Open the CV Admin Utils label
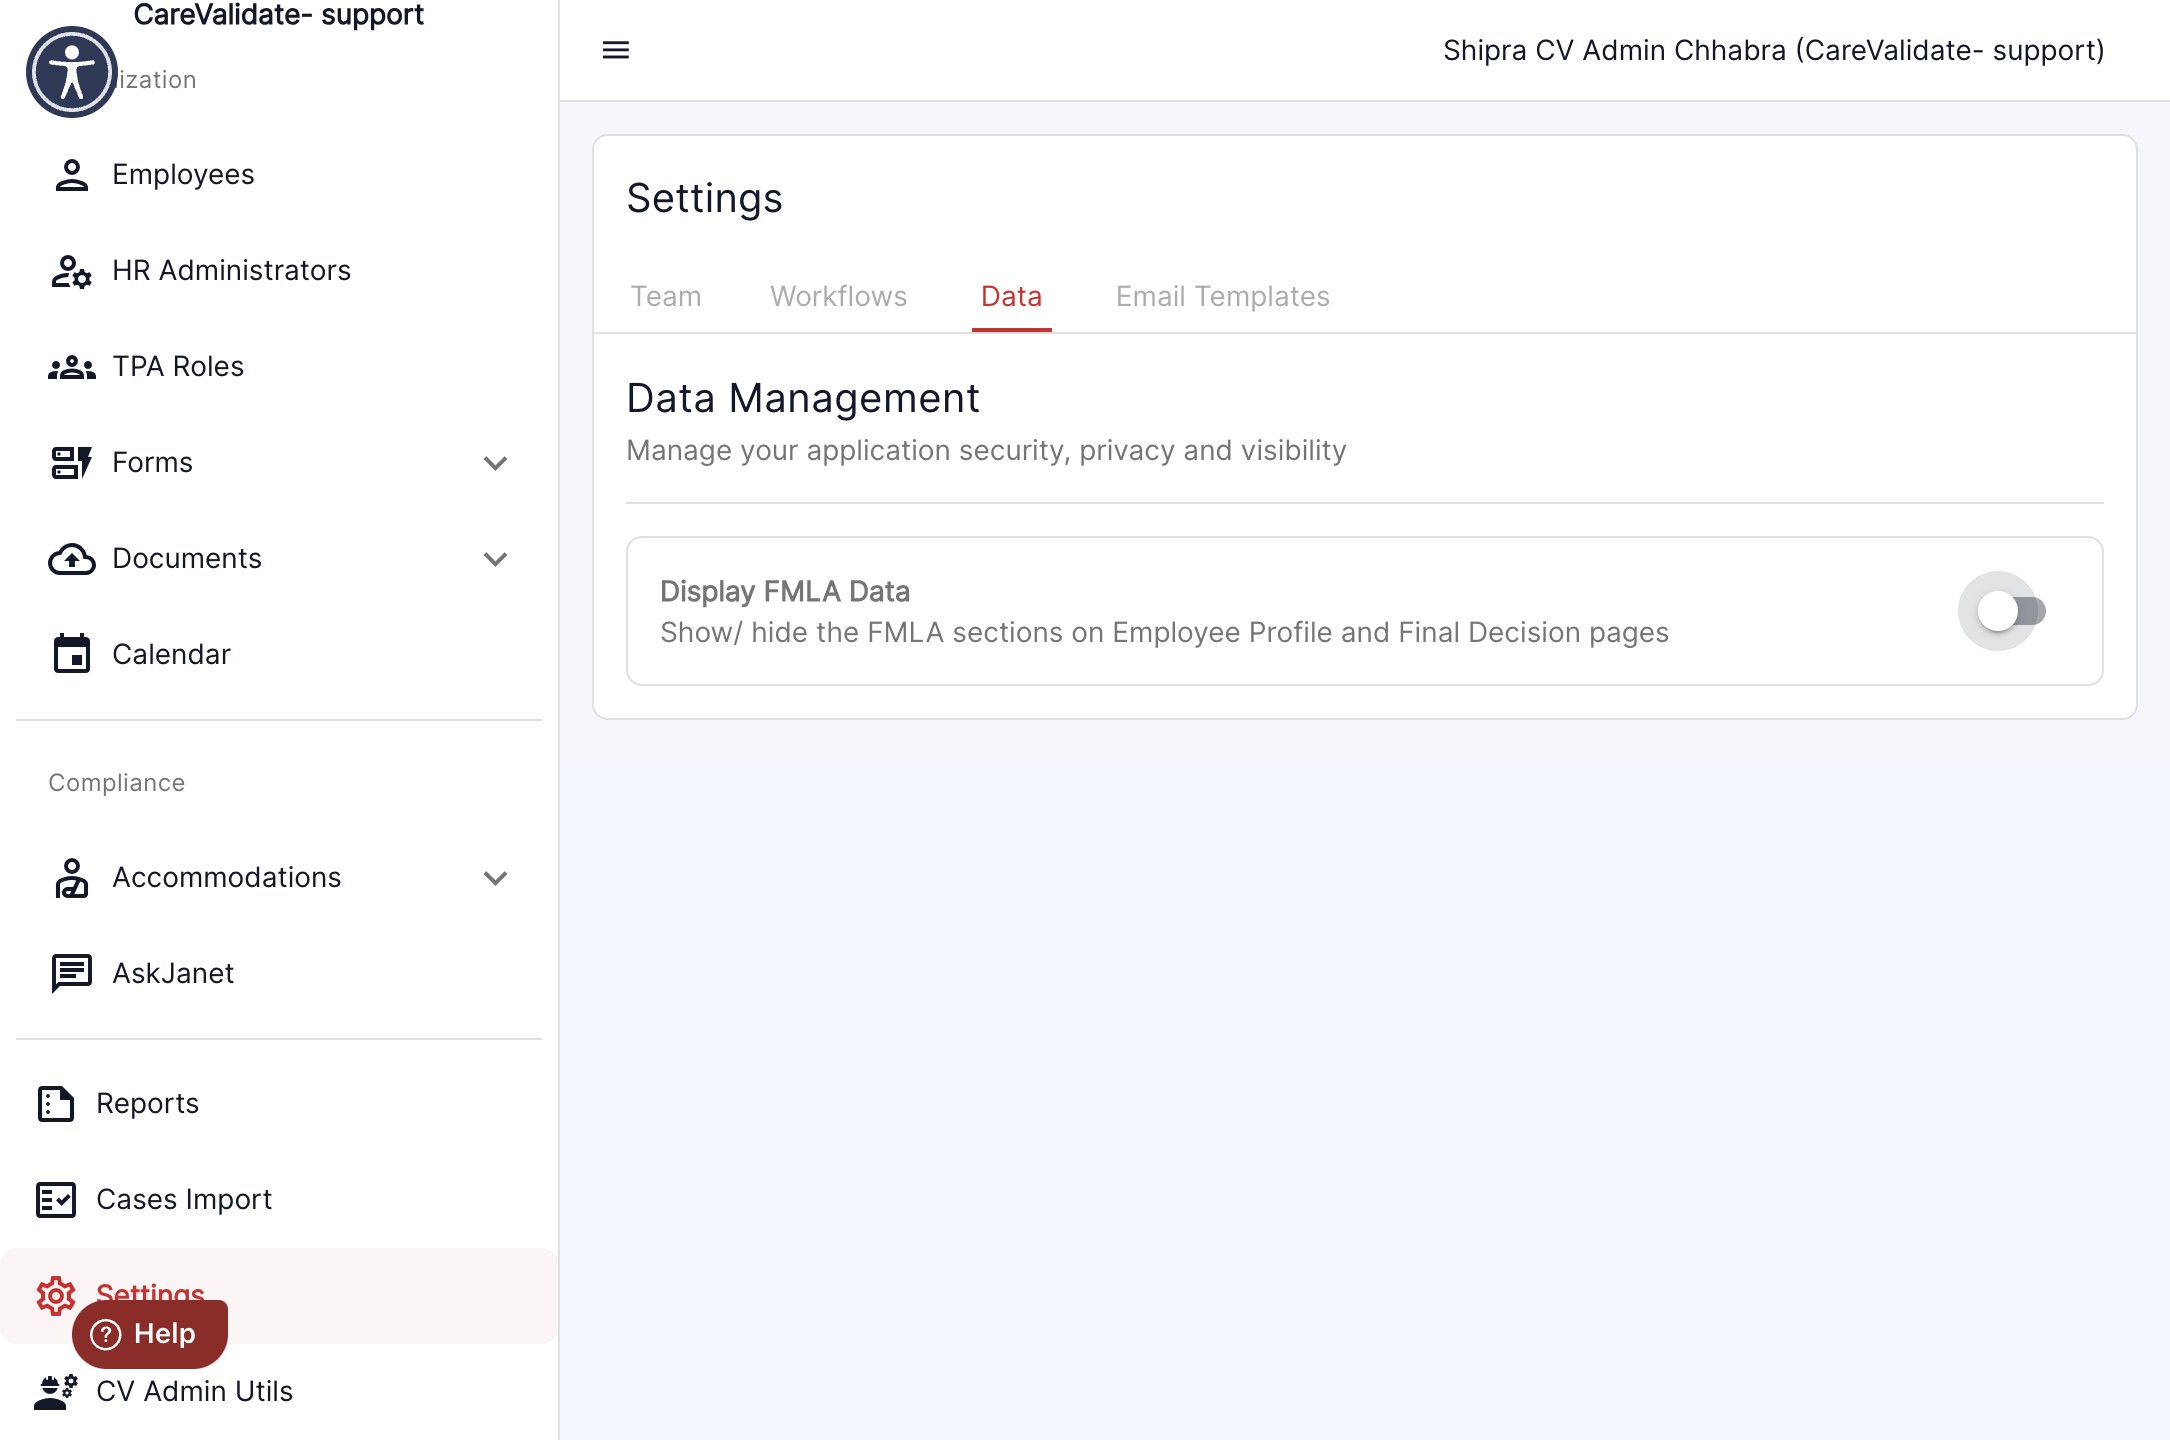Image resolution: width=2170 pixels, height=1440 pixels. (195, 1392)
